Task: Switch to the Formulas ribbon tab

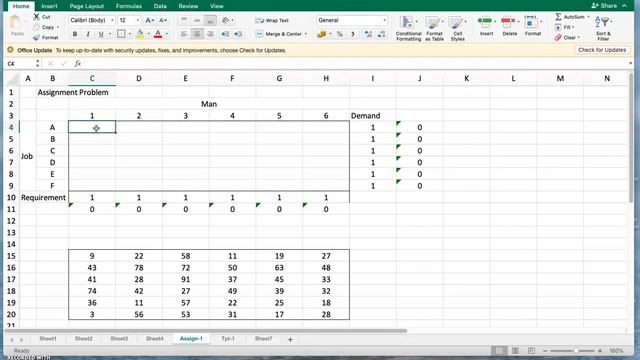Action: pos(129,6)
